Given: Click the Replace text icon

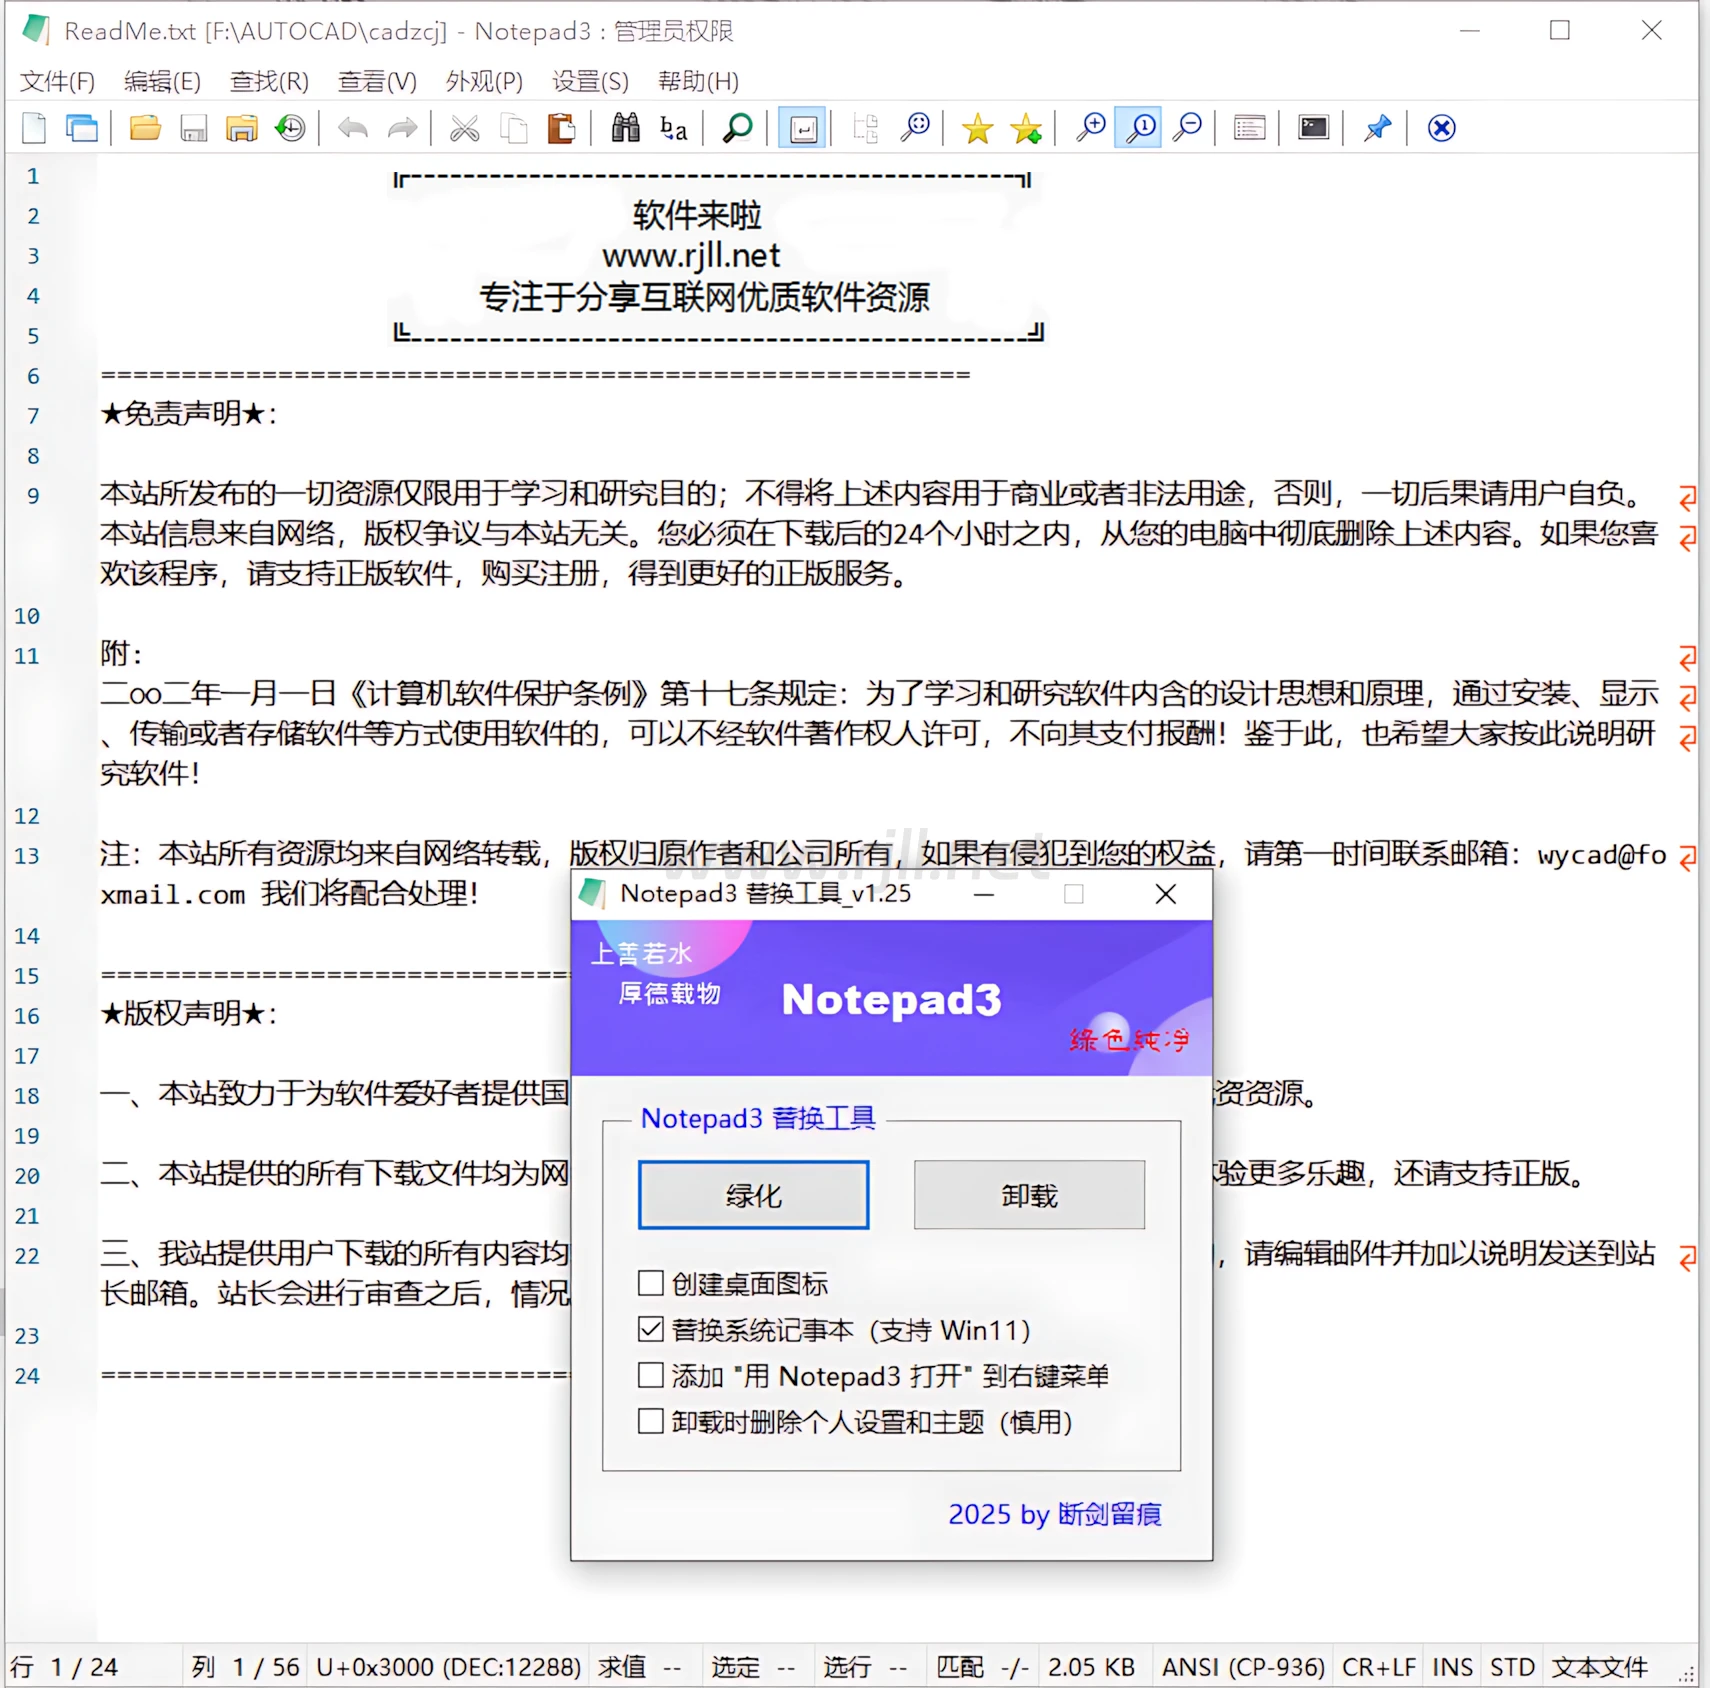Looking at the screenshot, I should [x=674, y=128].
